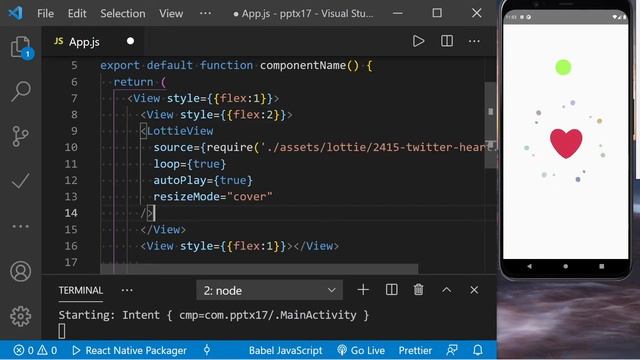Open the Edit menu
This screenshot has height=360, width=640.
77,13
